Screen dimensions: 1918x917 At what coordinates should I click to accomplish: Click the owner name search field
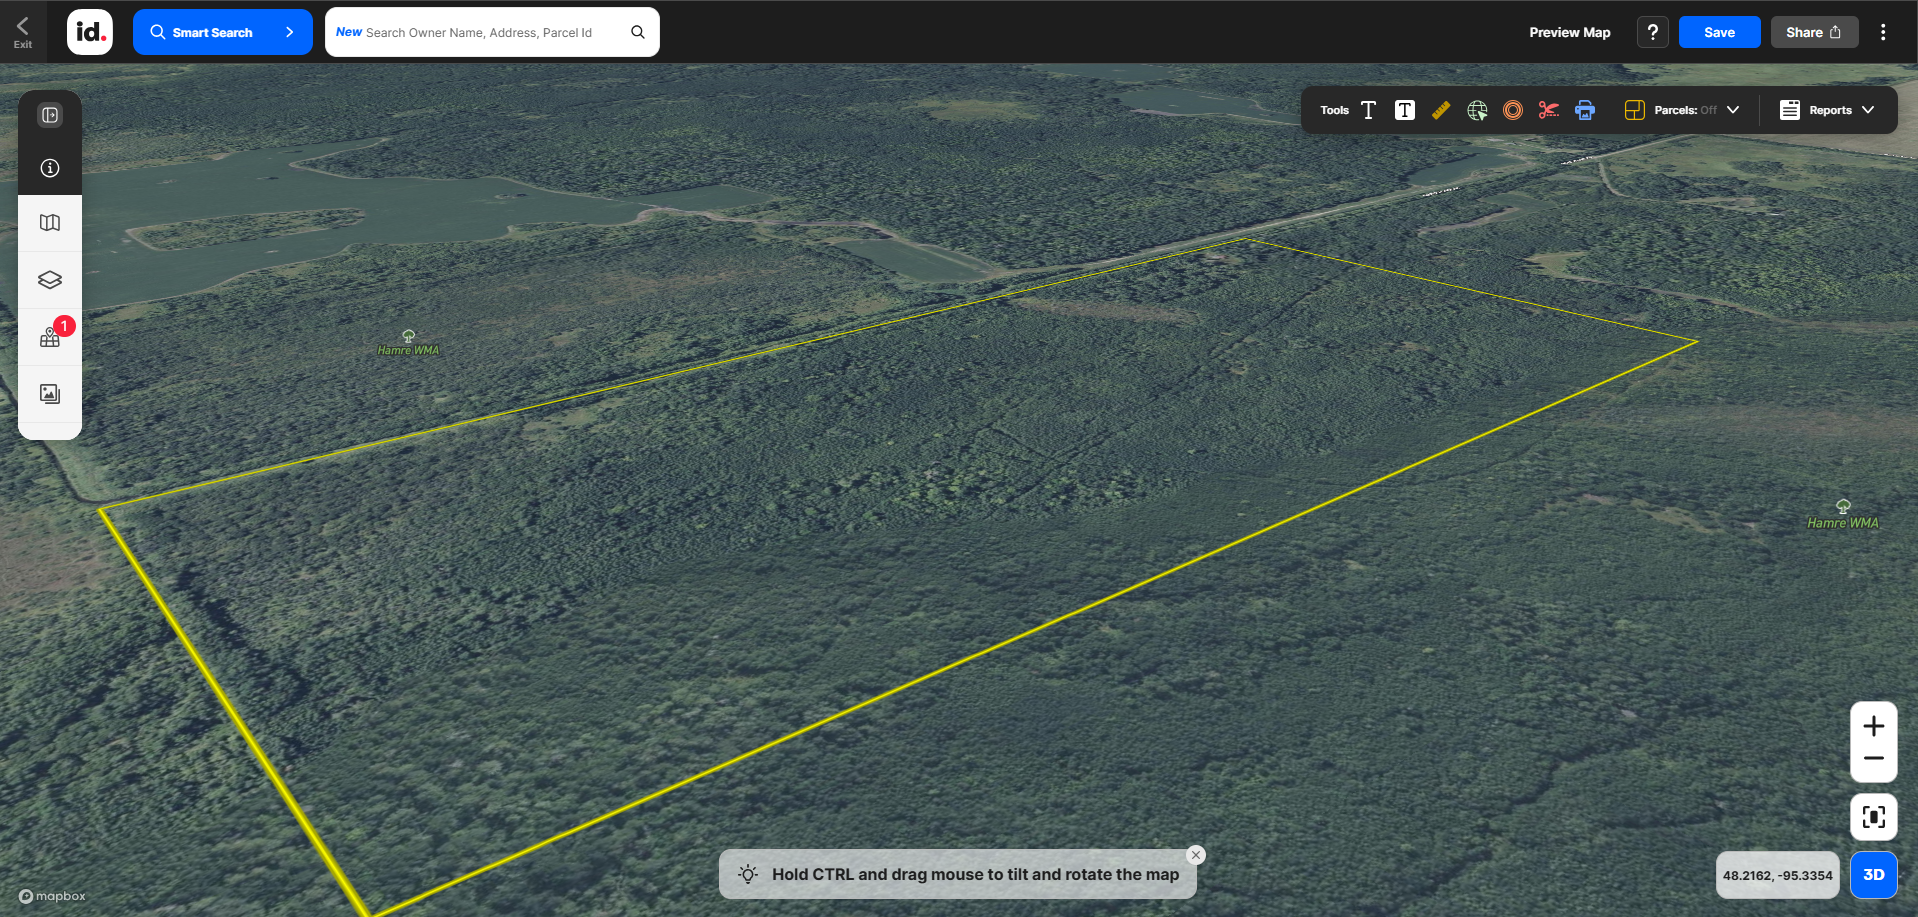coord(480,32)
